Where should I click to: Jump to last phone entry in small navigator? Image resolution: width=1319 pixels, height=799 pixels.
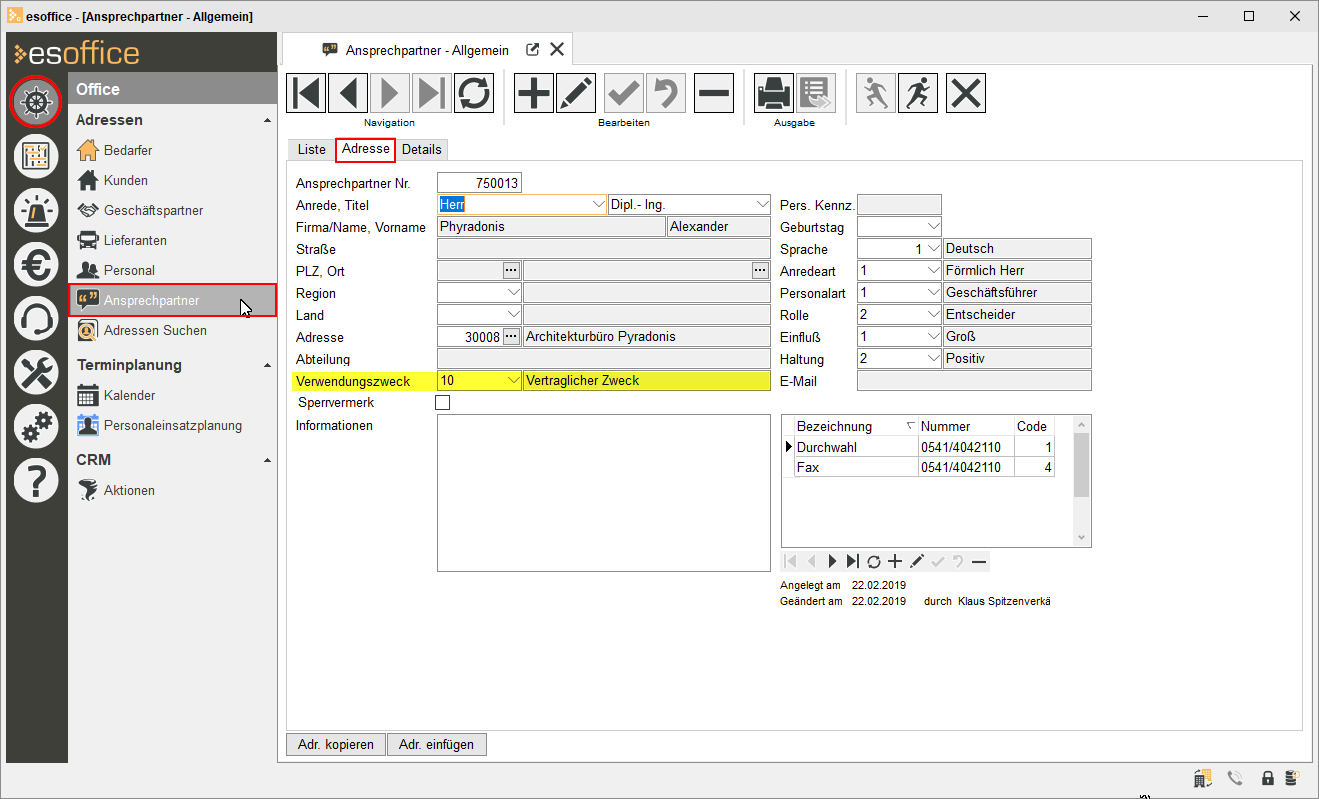853,562
